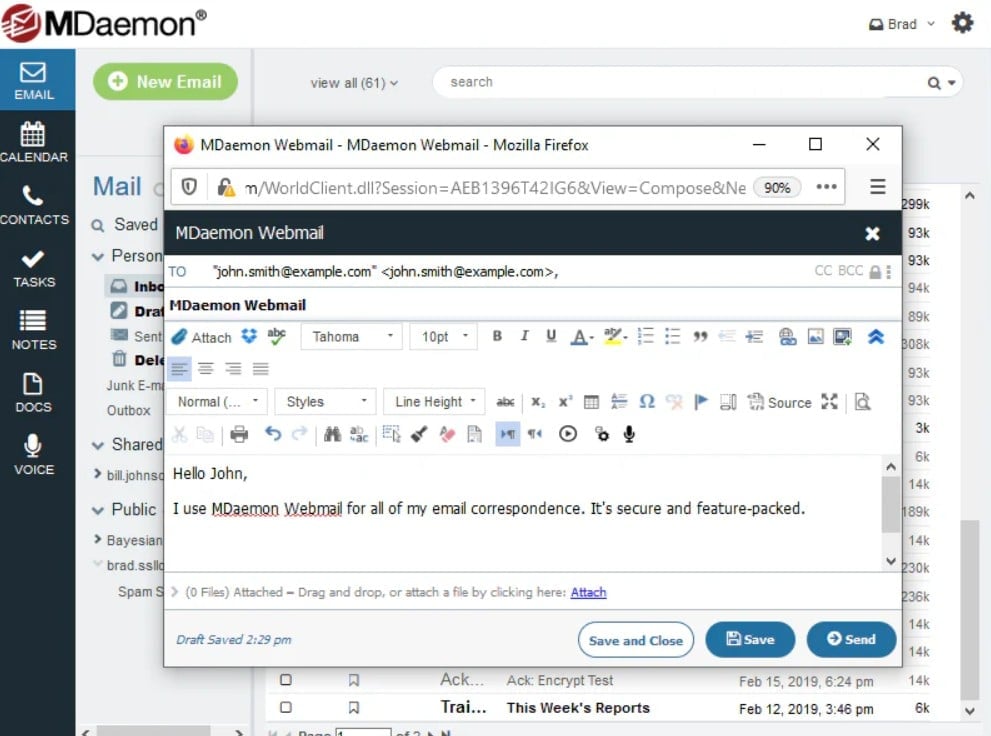Viewport: 991px width, 736px height.
Task: Select checkbox for This Week's Reports email
Action: point(286,707)
